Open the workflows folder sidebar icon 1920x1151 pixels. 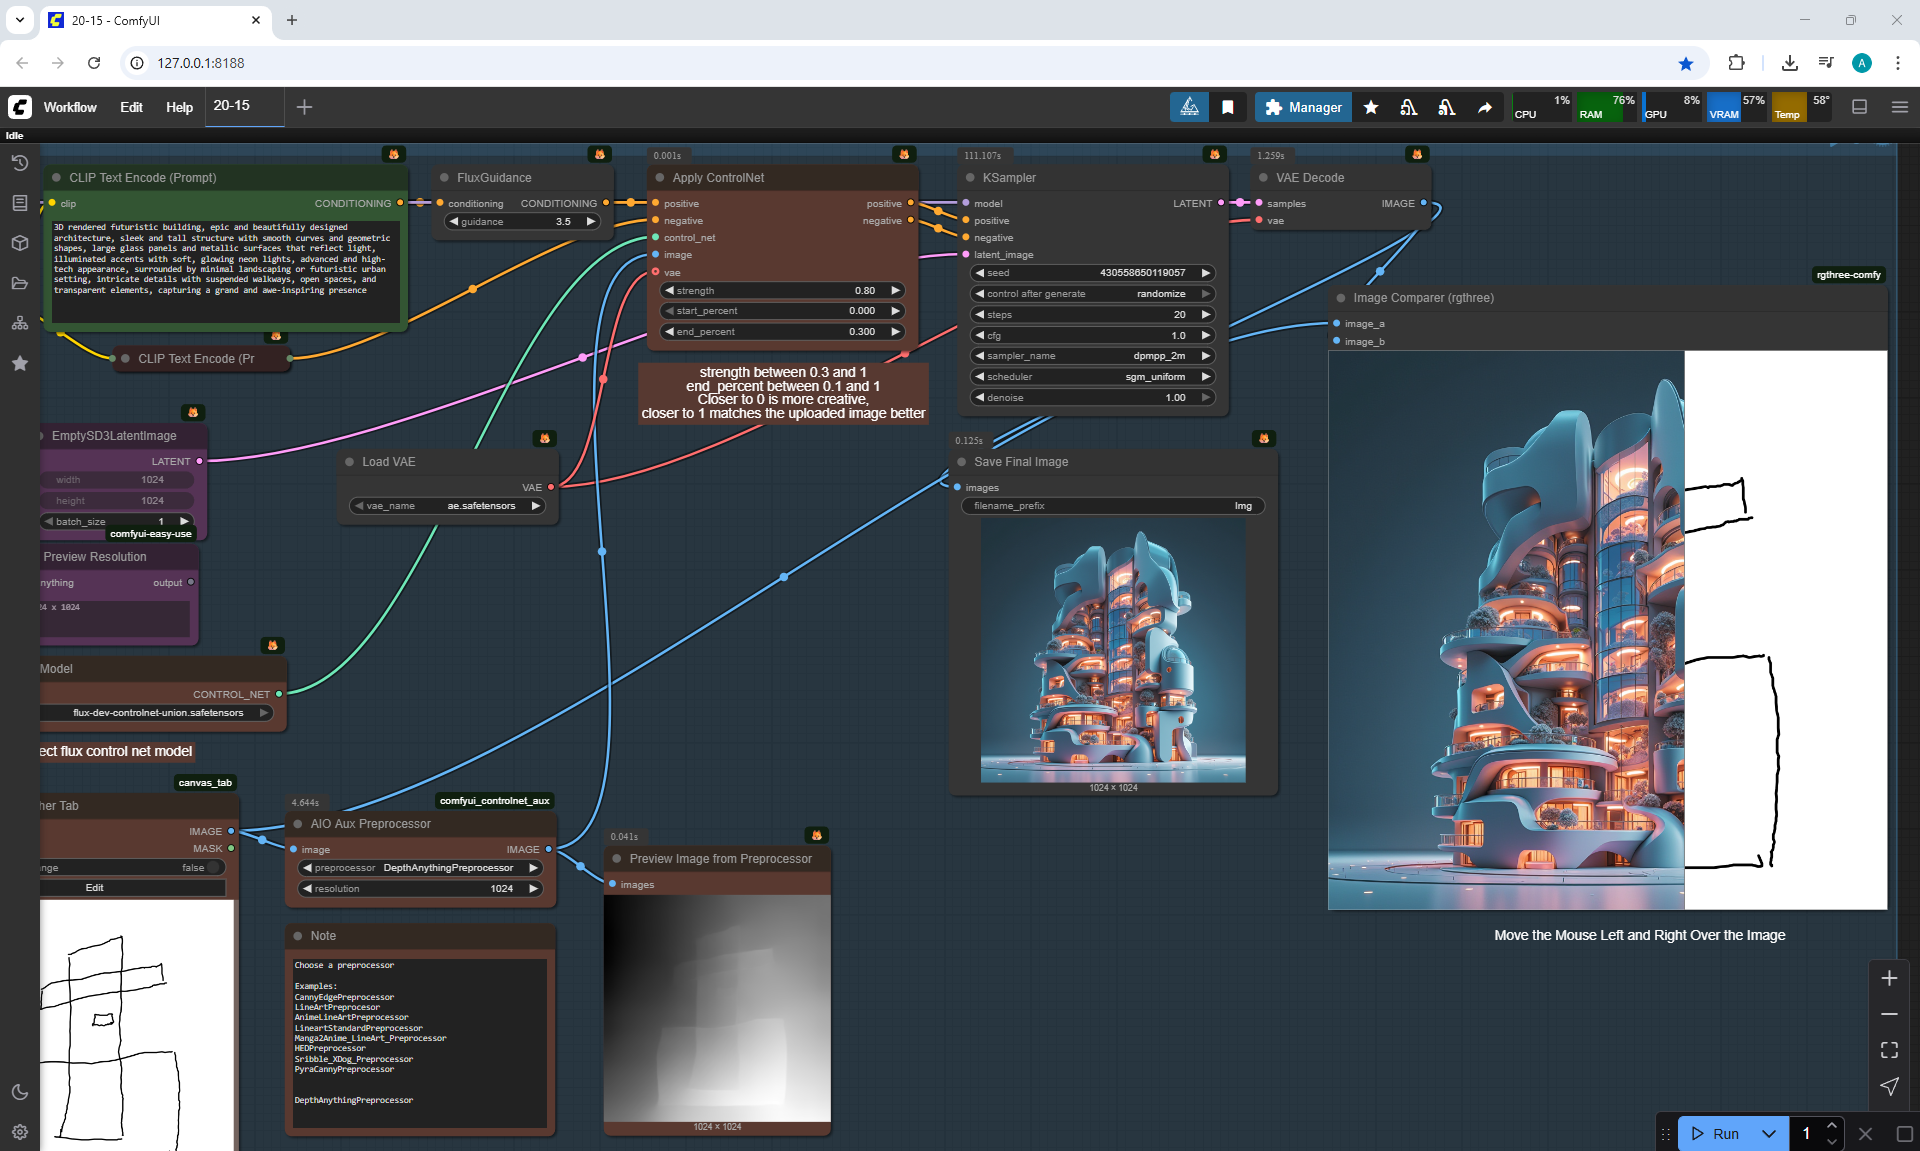[x=19, y=283]
